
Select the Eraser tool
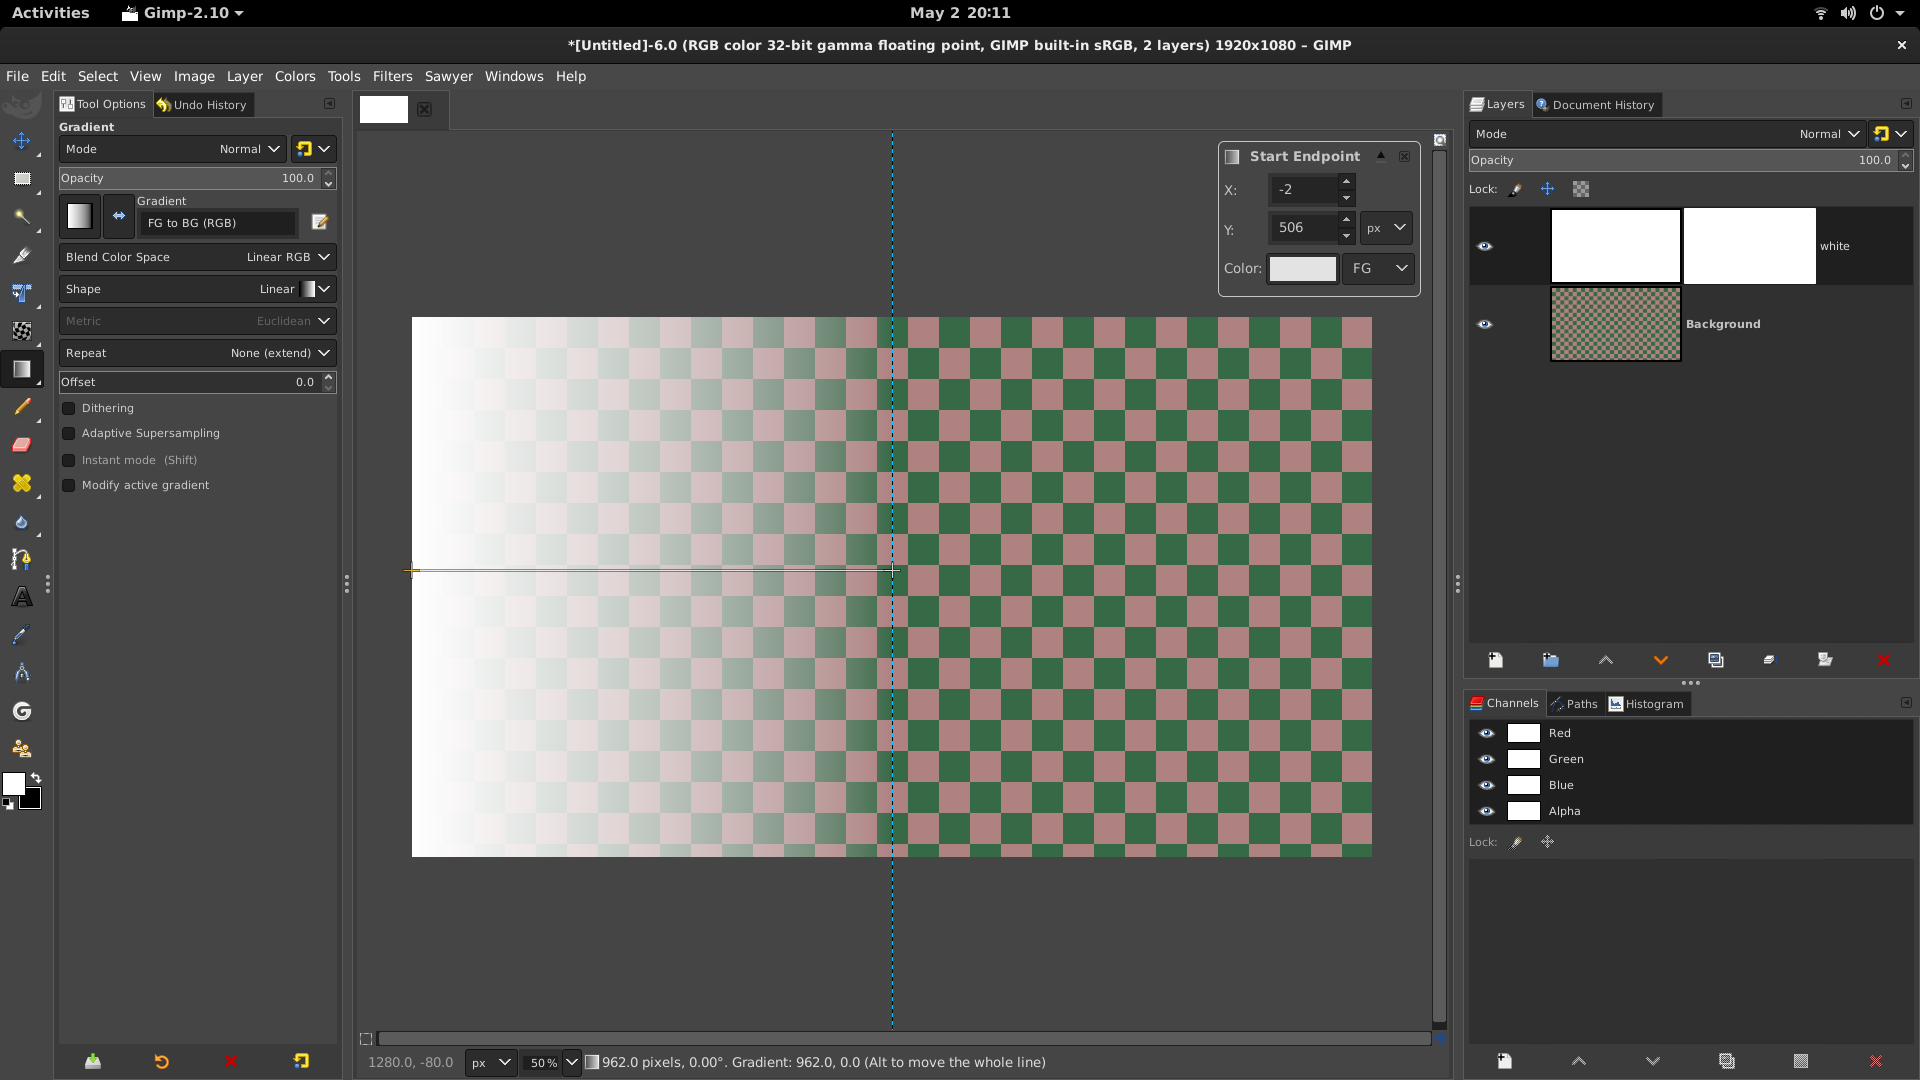click(21, 445)
